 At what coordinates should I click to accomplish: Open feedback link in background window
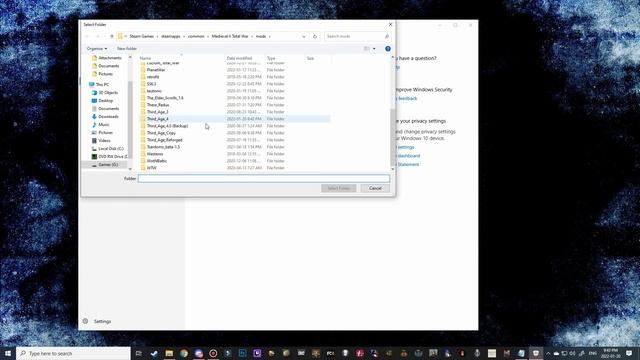(x=407, y=98)
